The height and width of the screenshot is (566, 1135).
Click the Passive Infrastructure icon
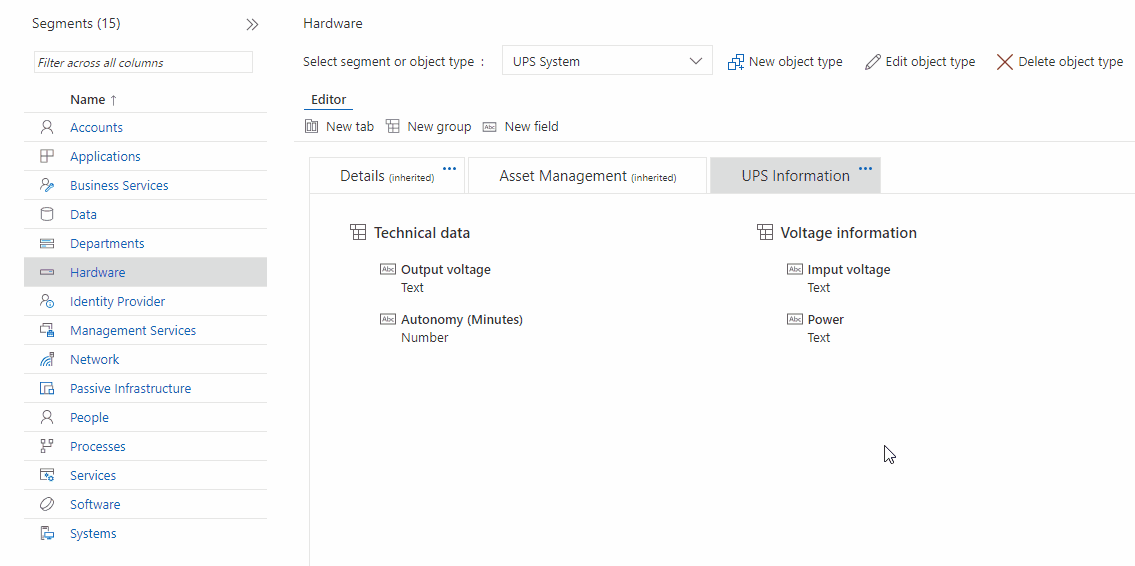click(x=46, y=388)
